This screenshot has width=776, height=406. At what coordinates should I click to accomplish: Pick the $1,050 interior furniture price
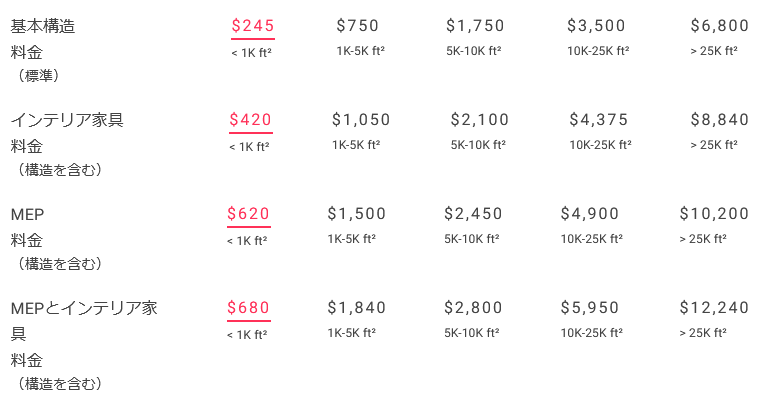pos(361,120)
